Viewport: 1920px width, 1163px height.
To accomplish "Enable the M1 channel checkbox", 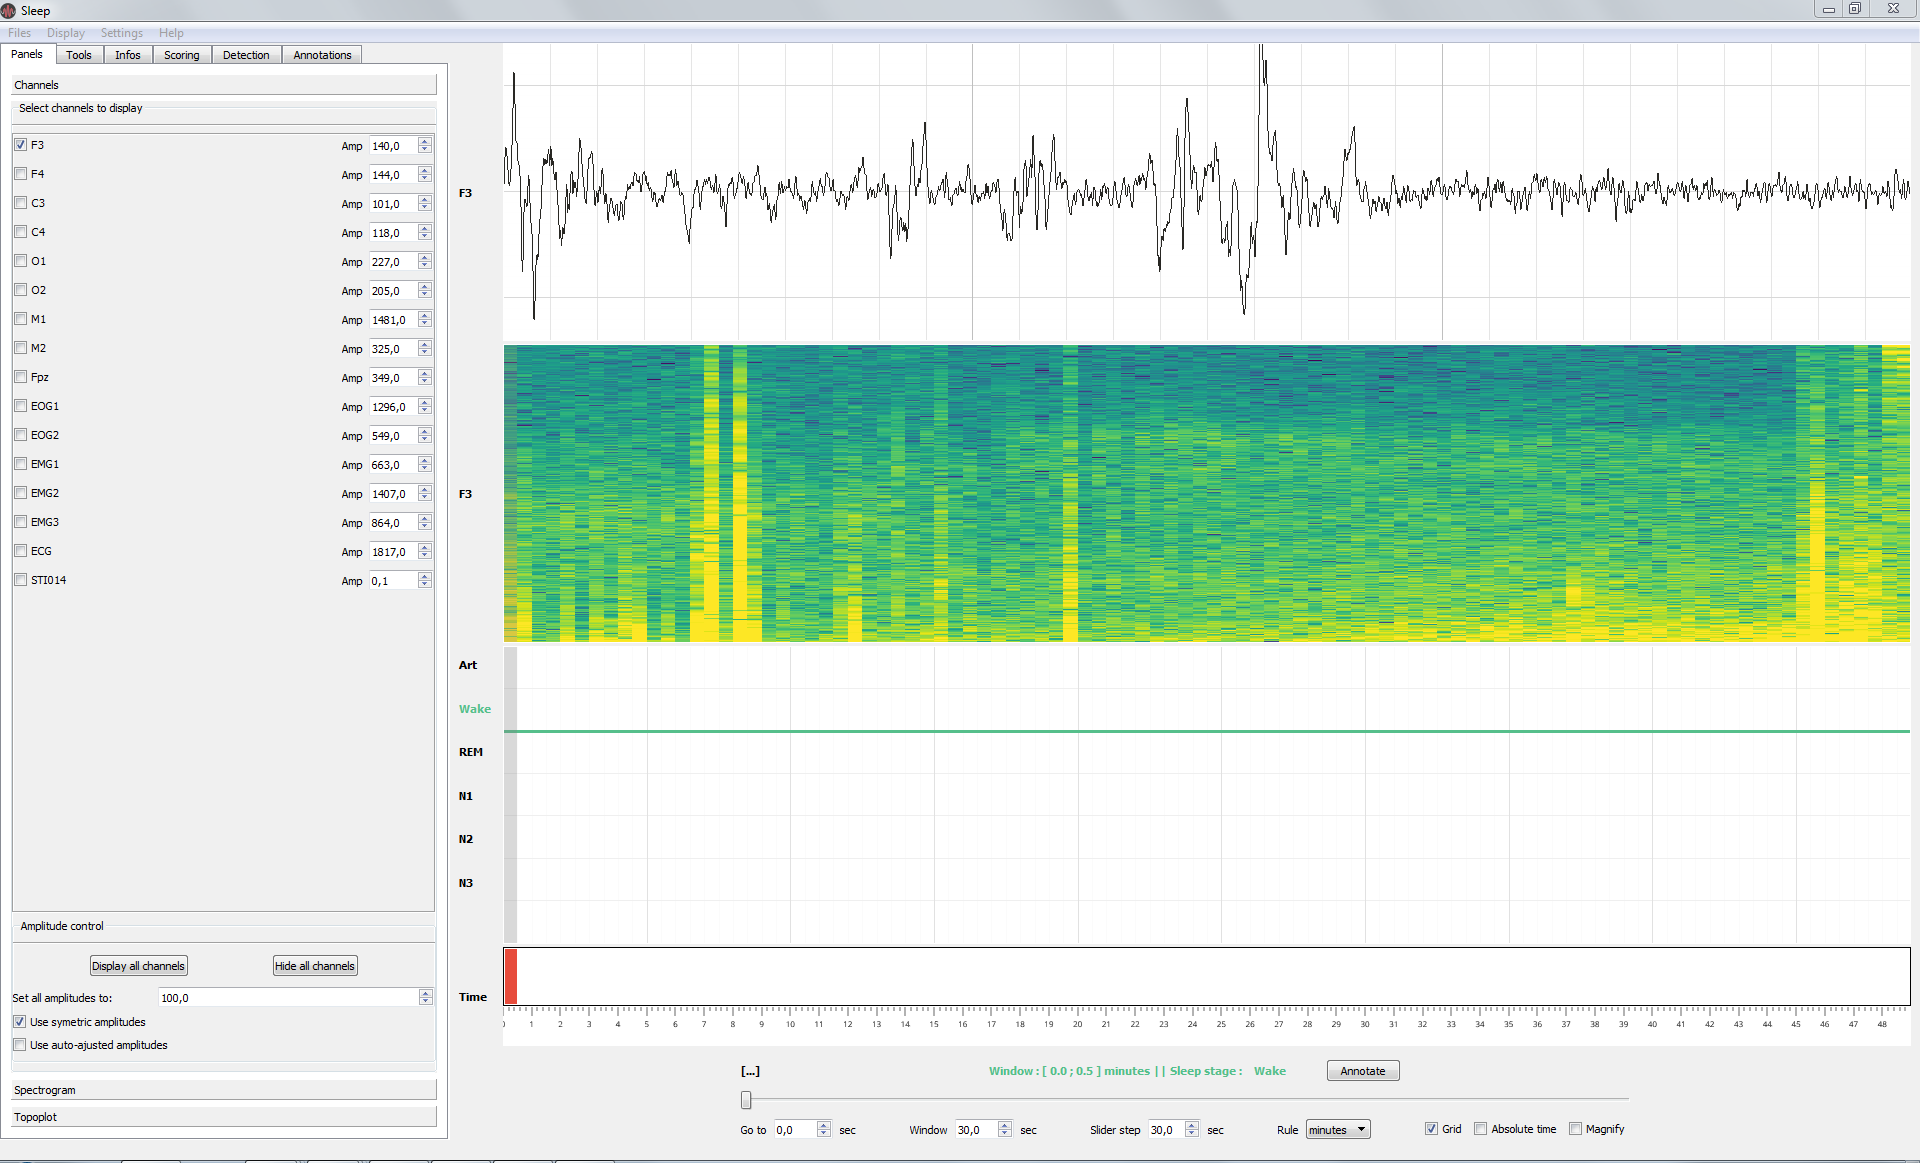I will (x=20, y=319).
